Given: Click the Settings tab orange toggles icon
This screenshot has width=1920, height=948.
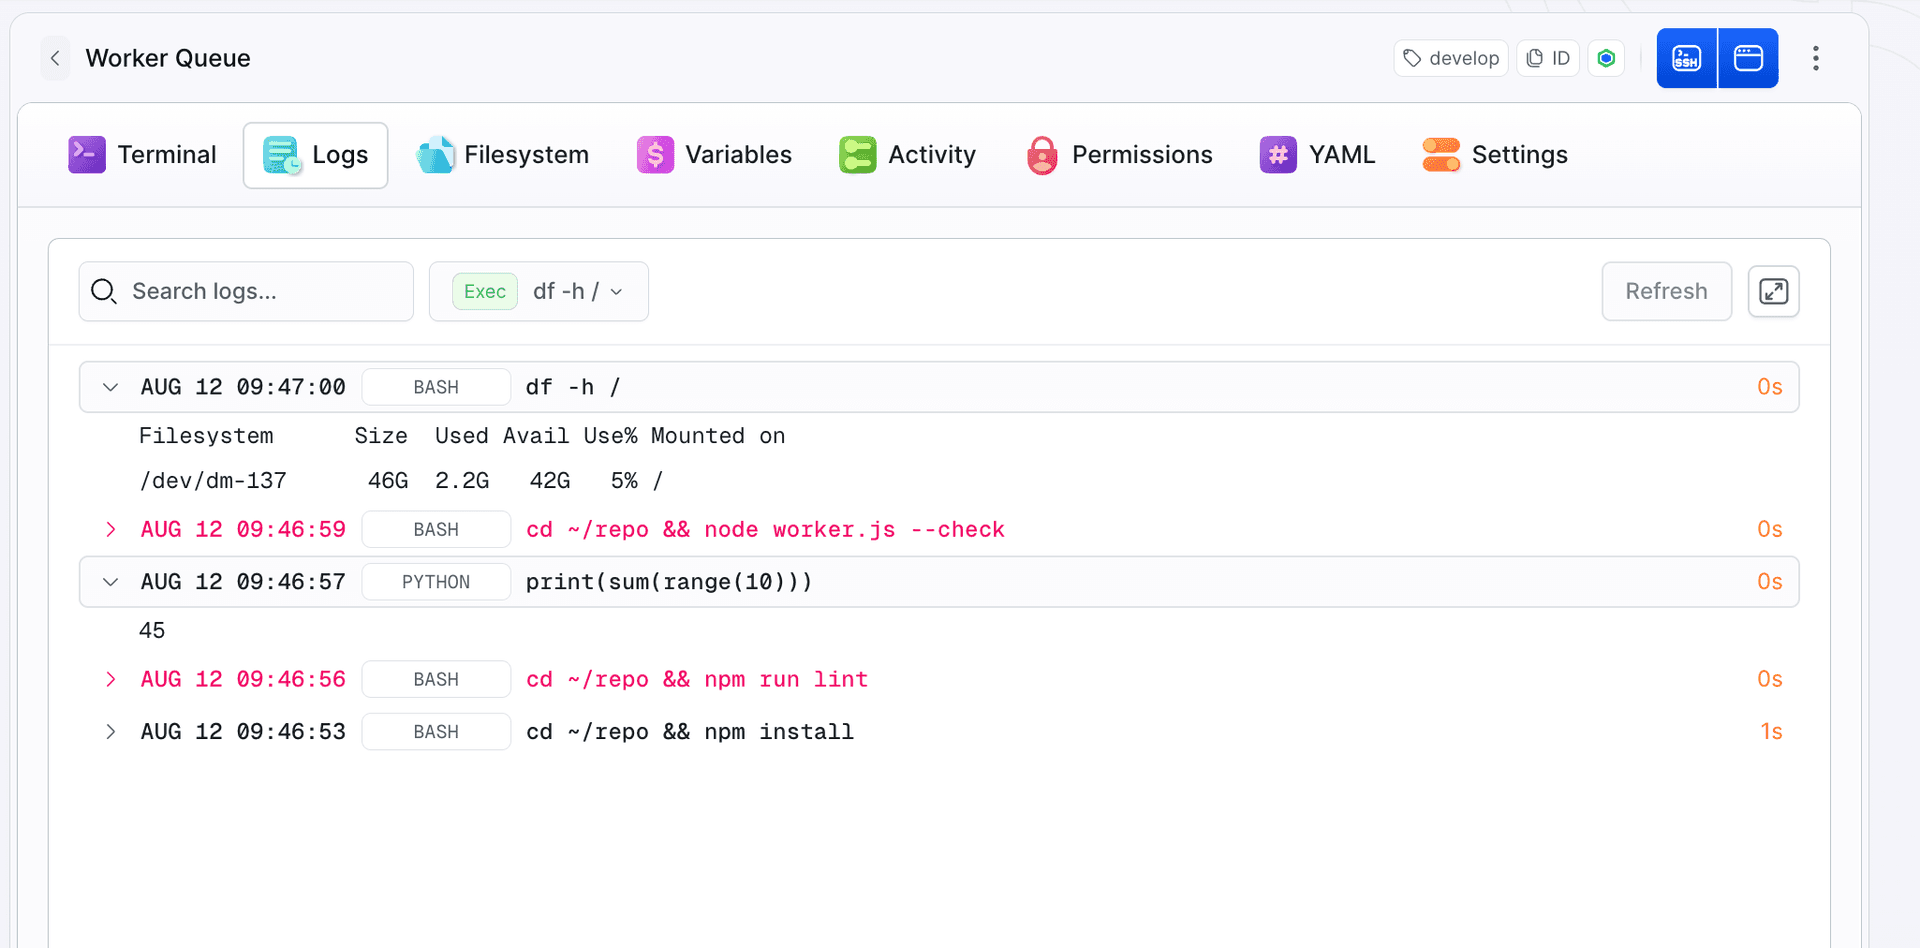Looking at the screenshot, I should pos(1441,155).
